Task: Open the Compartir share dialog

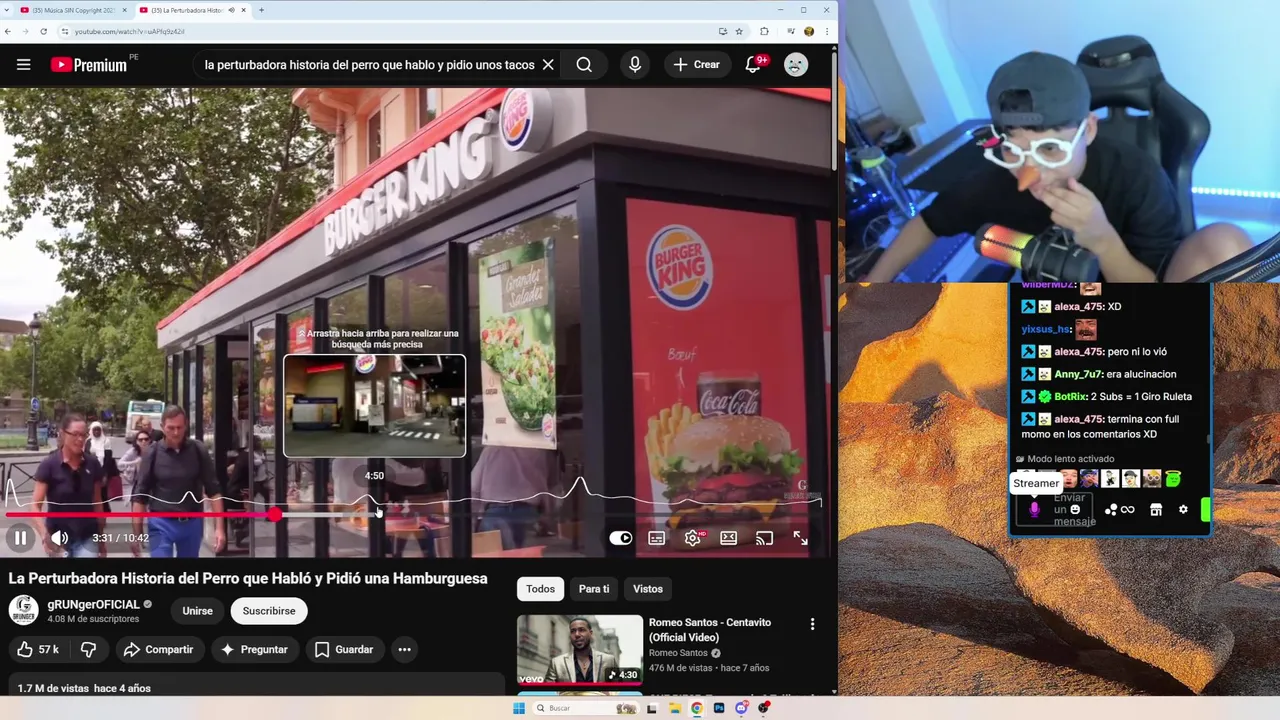Action: click(x=158, y=650)
